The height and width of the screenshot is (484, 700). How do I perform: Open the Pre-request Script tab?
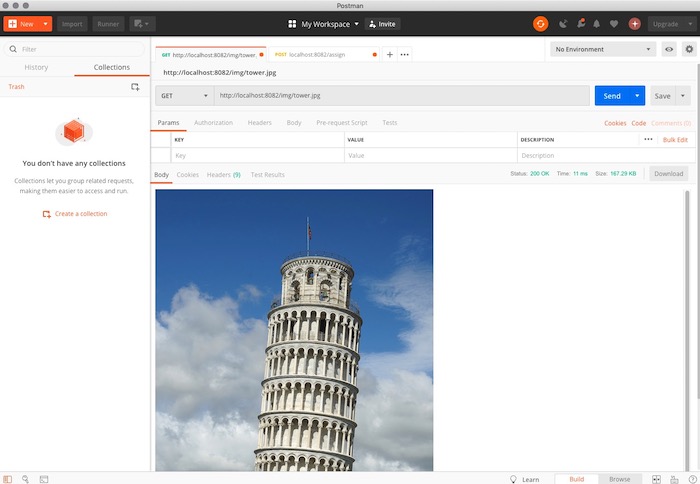342,122
